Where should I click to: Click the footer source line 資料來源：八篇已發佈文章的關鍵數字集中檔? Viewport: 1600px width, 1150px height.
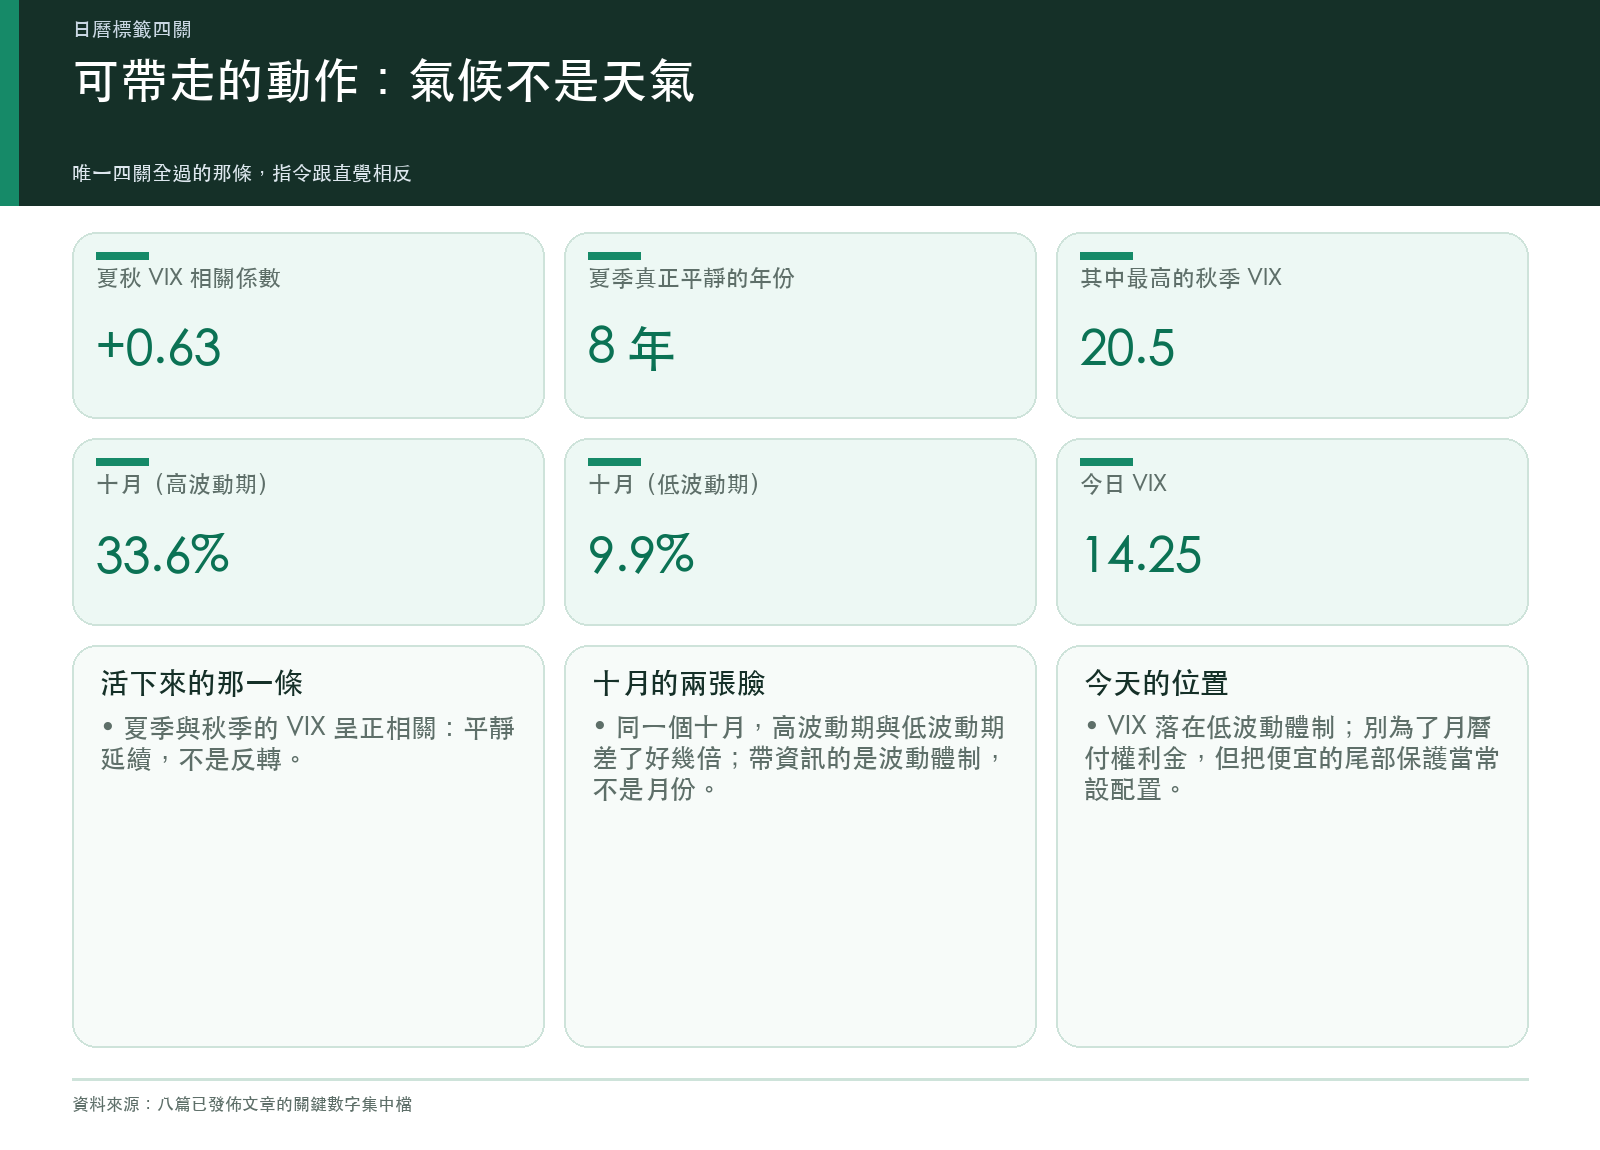242,1104
